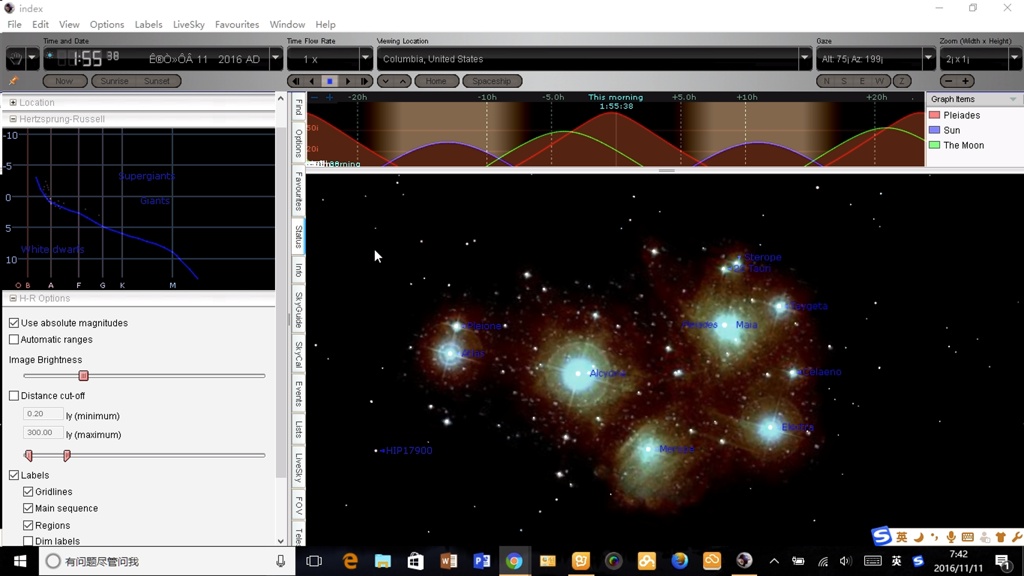Enable the Automatic ranges checkbox
The height and width of the screenshot is (576, 1024).
(x=14, y=339)
